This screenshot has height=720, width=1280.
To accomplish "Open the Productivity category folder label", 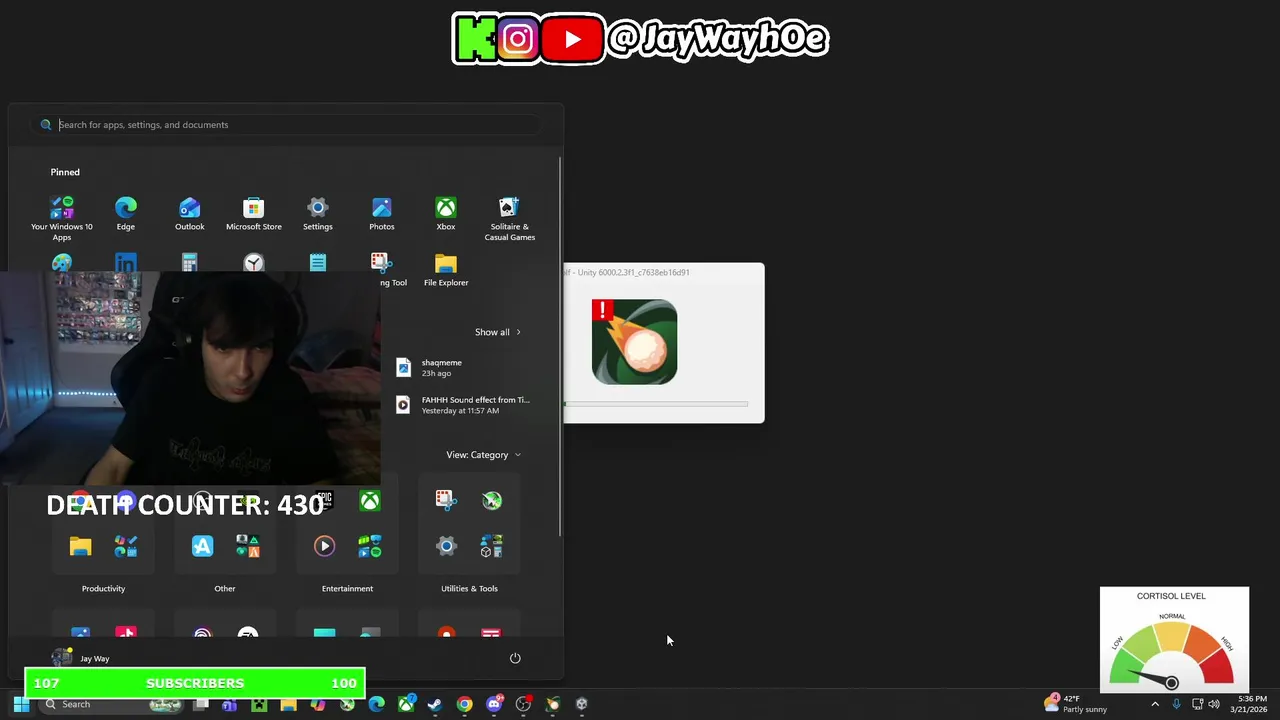I will (x=103, y=588).
